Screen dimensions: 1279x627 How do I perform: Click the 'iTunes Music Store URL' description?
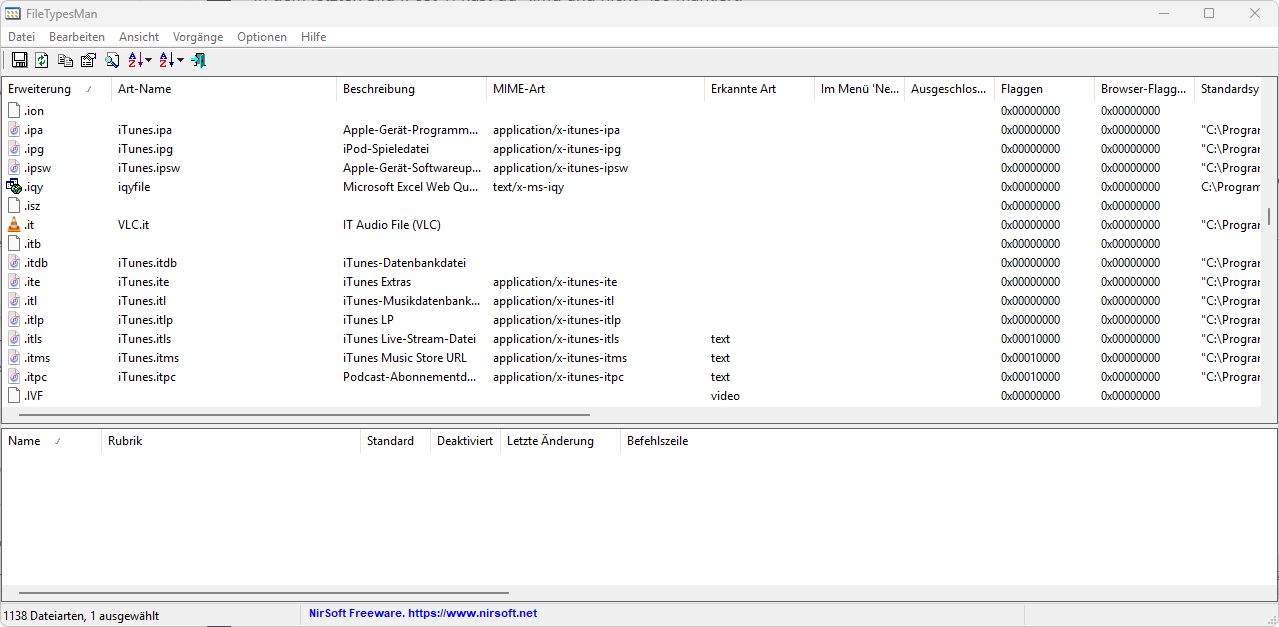point(405,358)
